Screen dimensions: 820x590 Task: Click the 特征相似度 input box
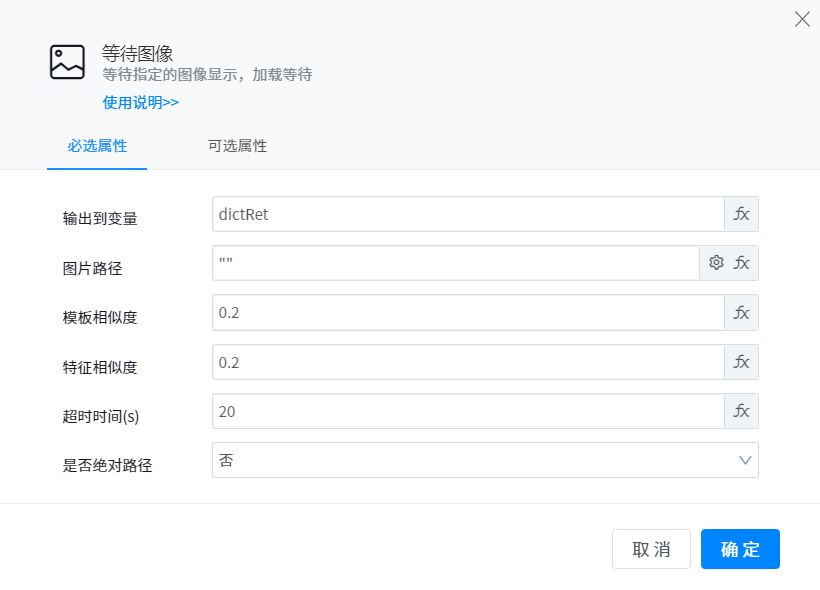click(x=467, y=362)
